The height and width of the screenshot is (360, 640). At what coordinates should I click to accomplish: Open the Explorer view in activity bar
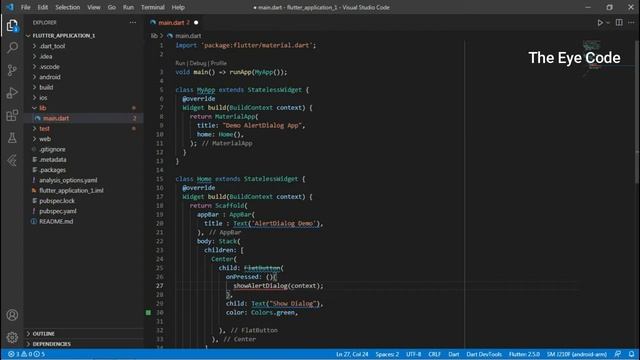click(12, 26)
